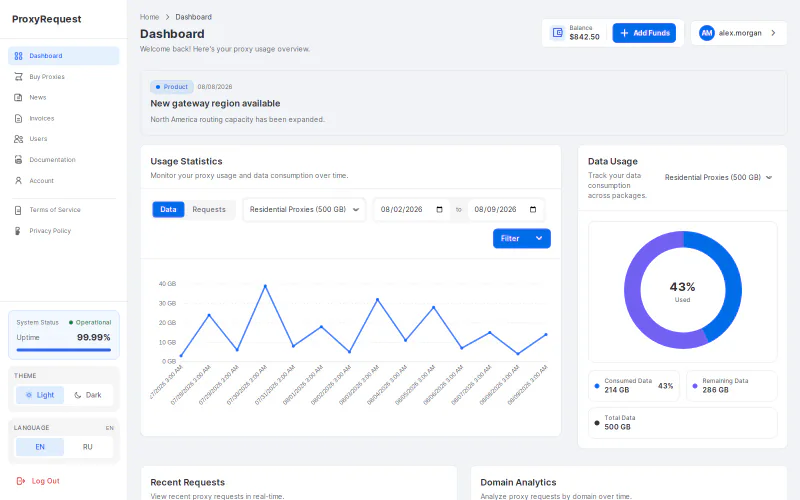Screen dimensions: 800x500
Task: Click the New gateway region available headline
Action: (215, 103)
